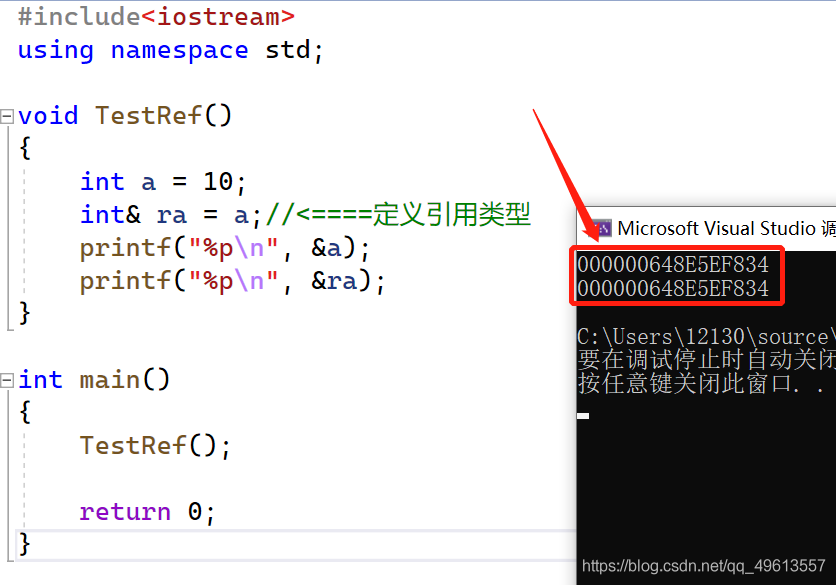Image resolution: width=836 pixels, height=585 pixels.
Task: Collapse the main function code block
Action: tap(7, 380)
